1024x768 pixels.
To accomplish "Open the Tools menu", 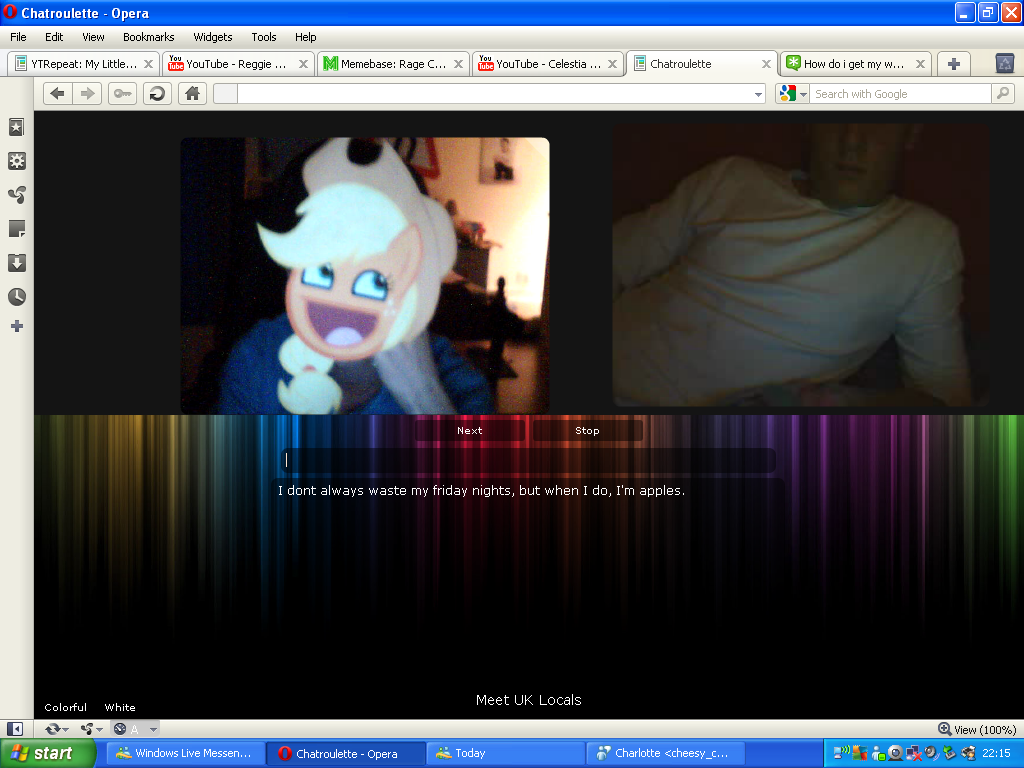I will tap(264, 37).
